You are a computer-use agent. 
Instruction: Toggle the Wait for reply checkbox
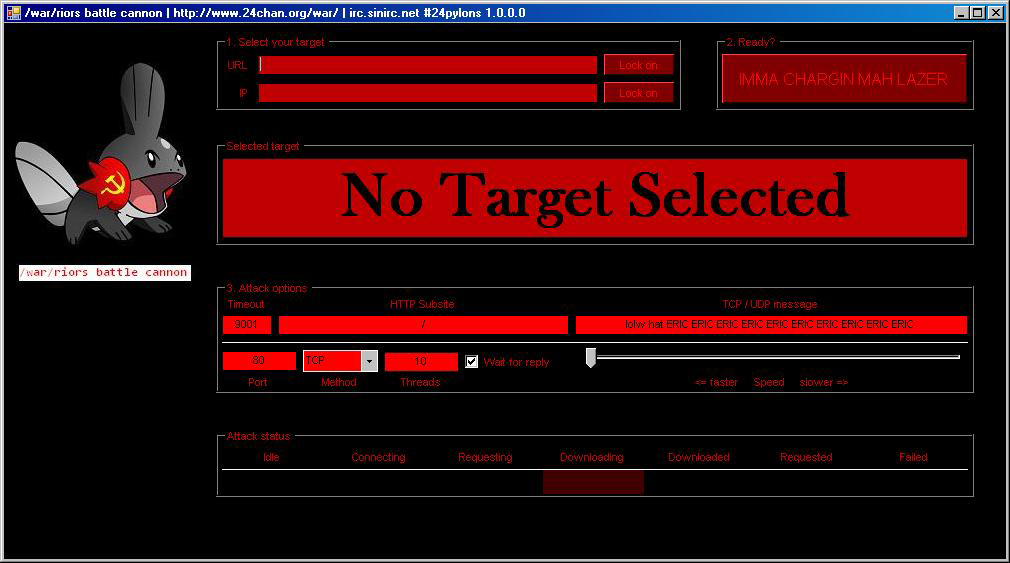coord(472,361)
